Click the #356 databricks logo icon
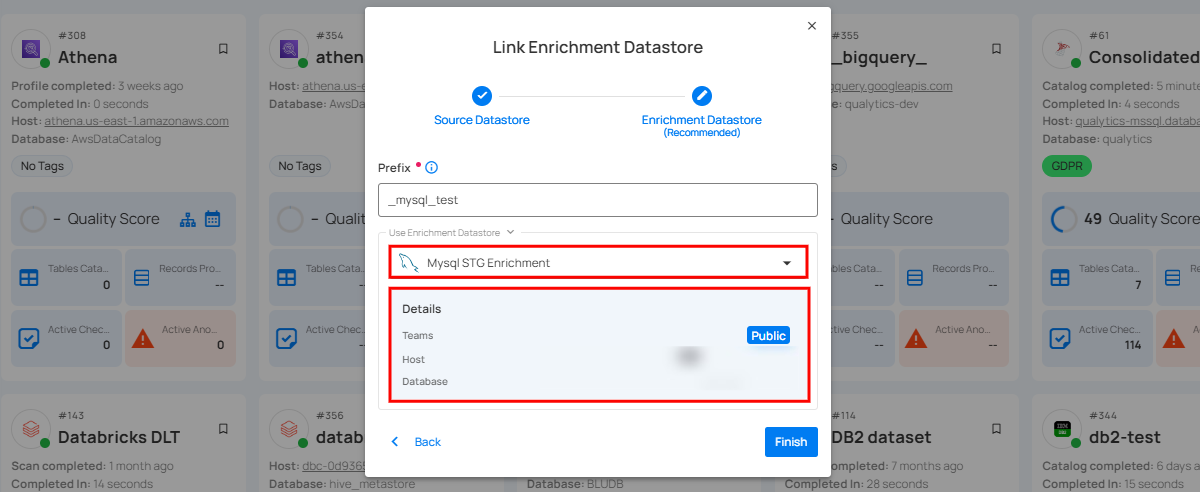1200x492 pixels. pos(289,428)
